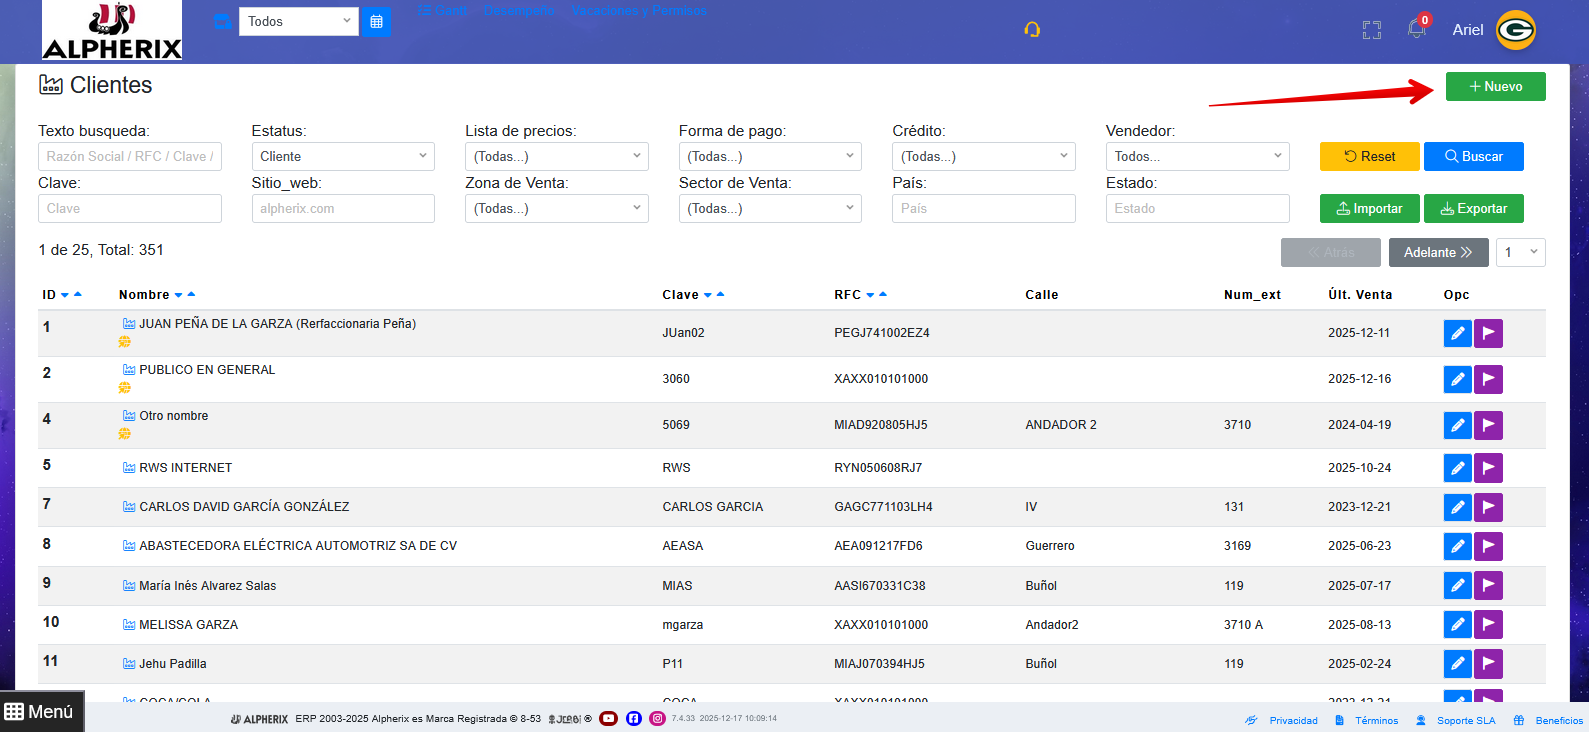The width and height of the screenshot is (1589, 732).
Task: Click the Facebook icon in footer
Action: [x=633, y=718]
